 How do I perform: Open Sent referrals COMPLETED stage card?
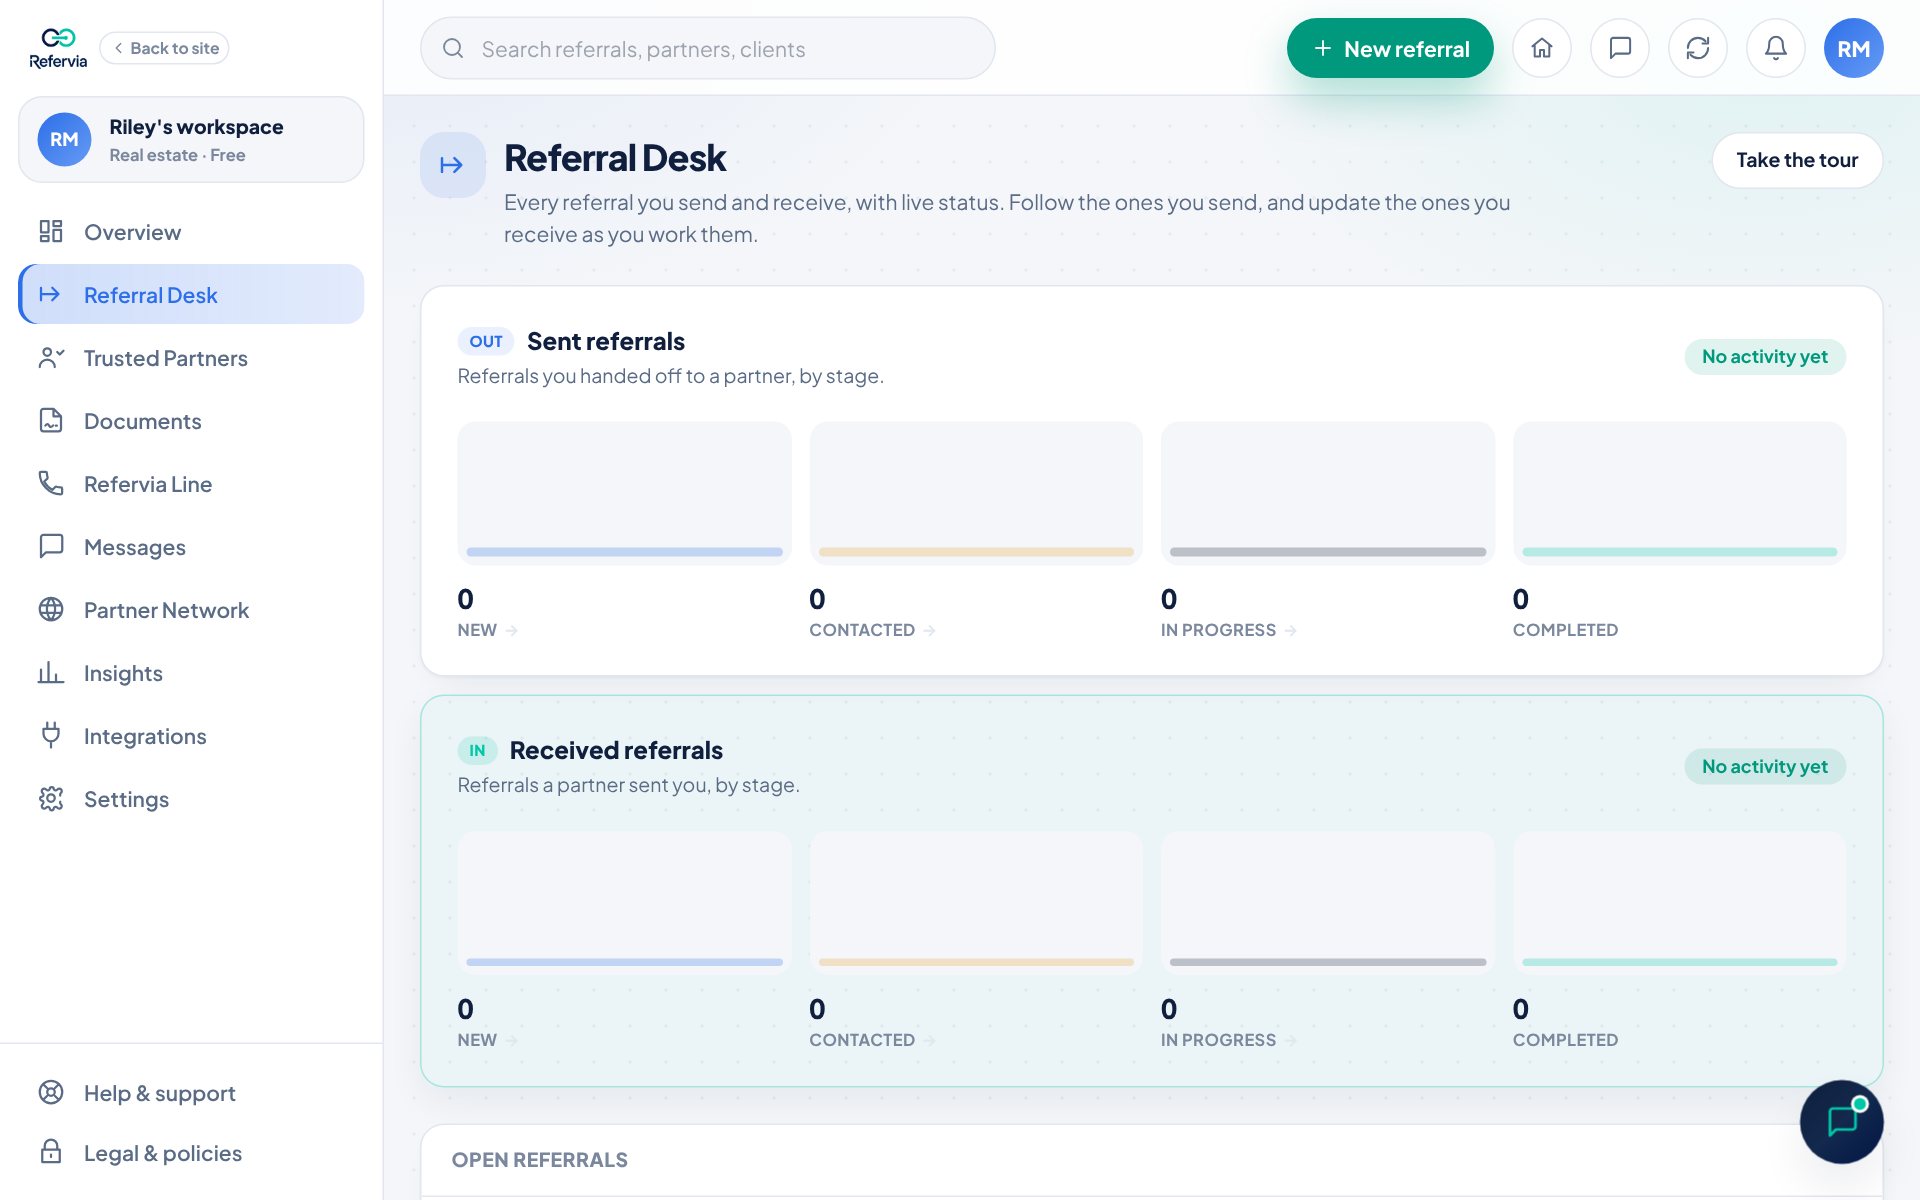[x=1680, y=493]
